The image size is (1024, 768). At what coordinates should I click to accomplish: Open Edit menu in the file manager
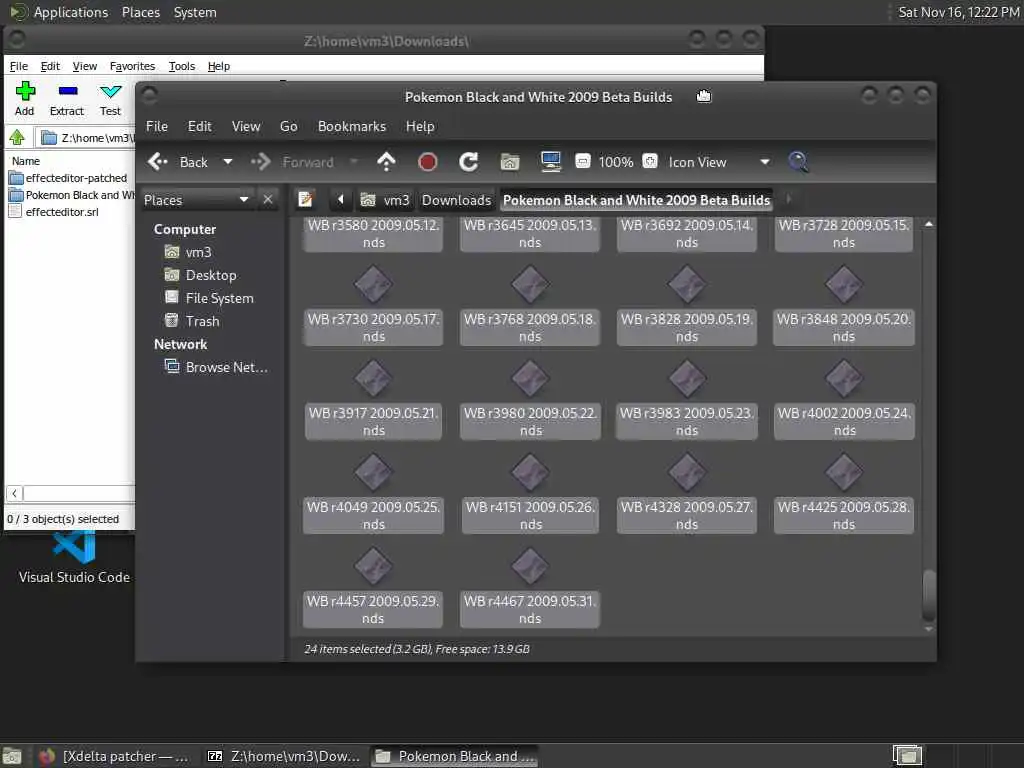click(x=200, y=126)
